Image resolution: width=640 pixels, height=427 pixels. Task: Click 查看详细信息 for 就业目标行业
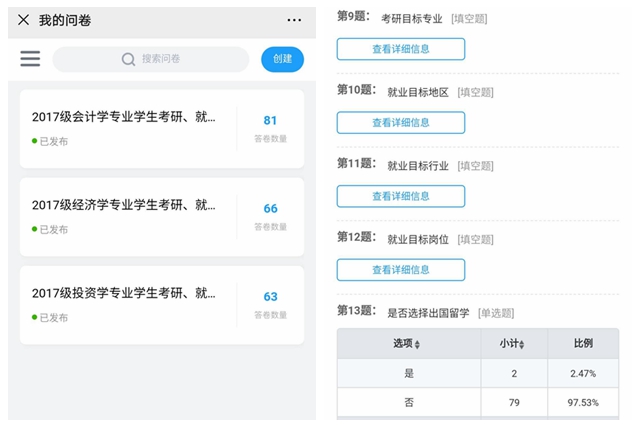pos(400,196)
